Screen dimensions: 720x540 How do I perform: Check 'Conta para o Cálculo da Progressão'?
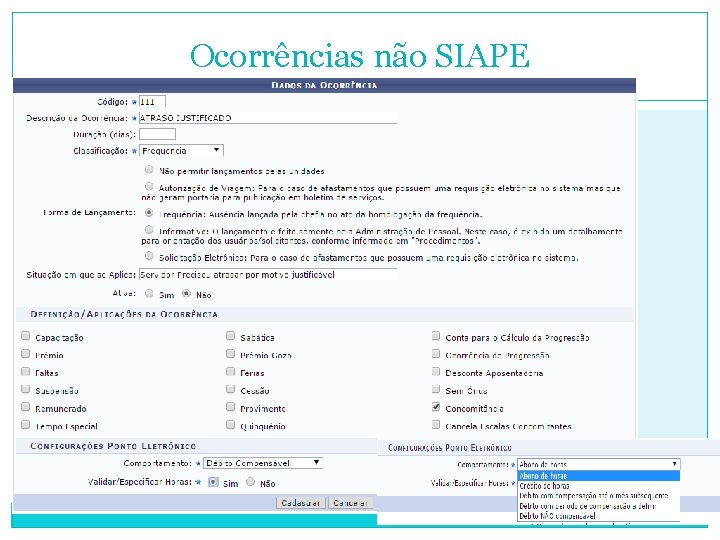tap(436, 336)
